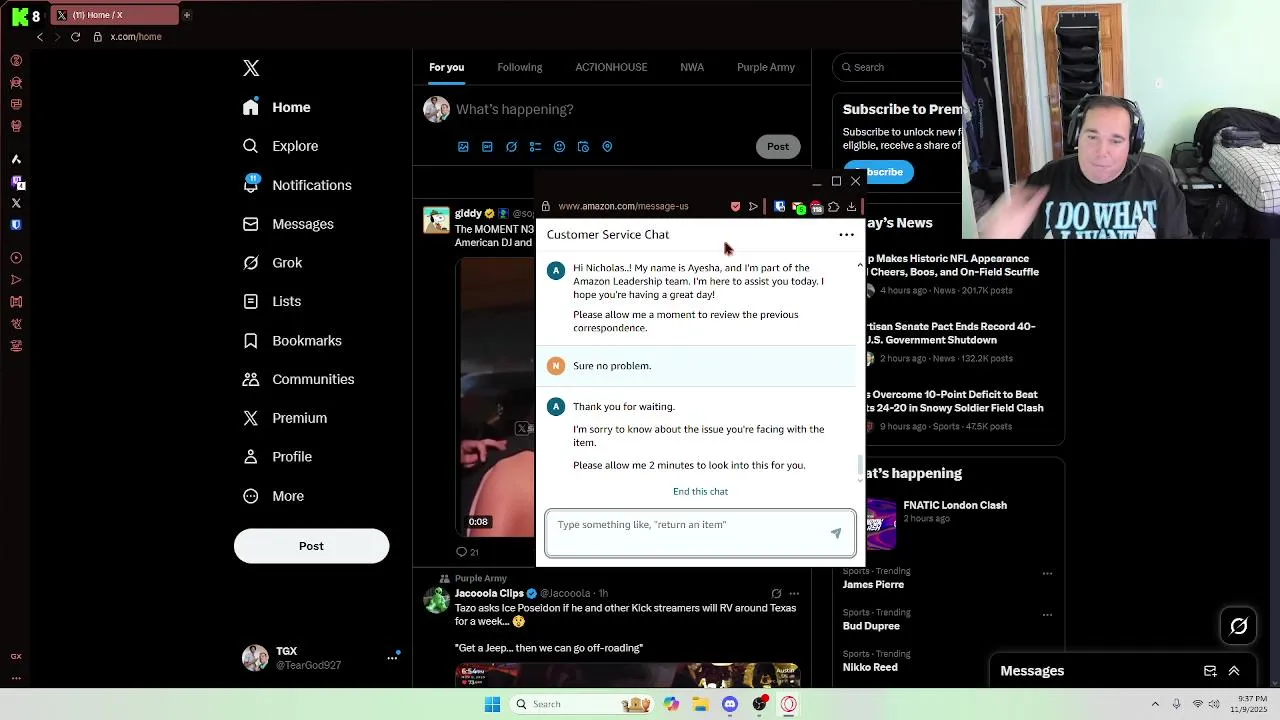Go back in browser history
Image resolution: width=1280 pixels, height=720 pixels.
[40, 37]
